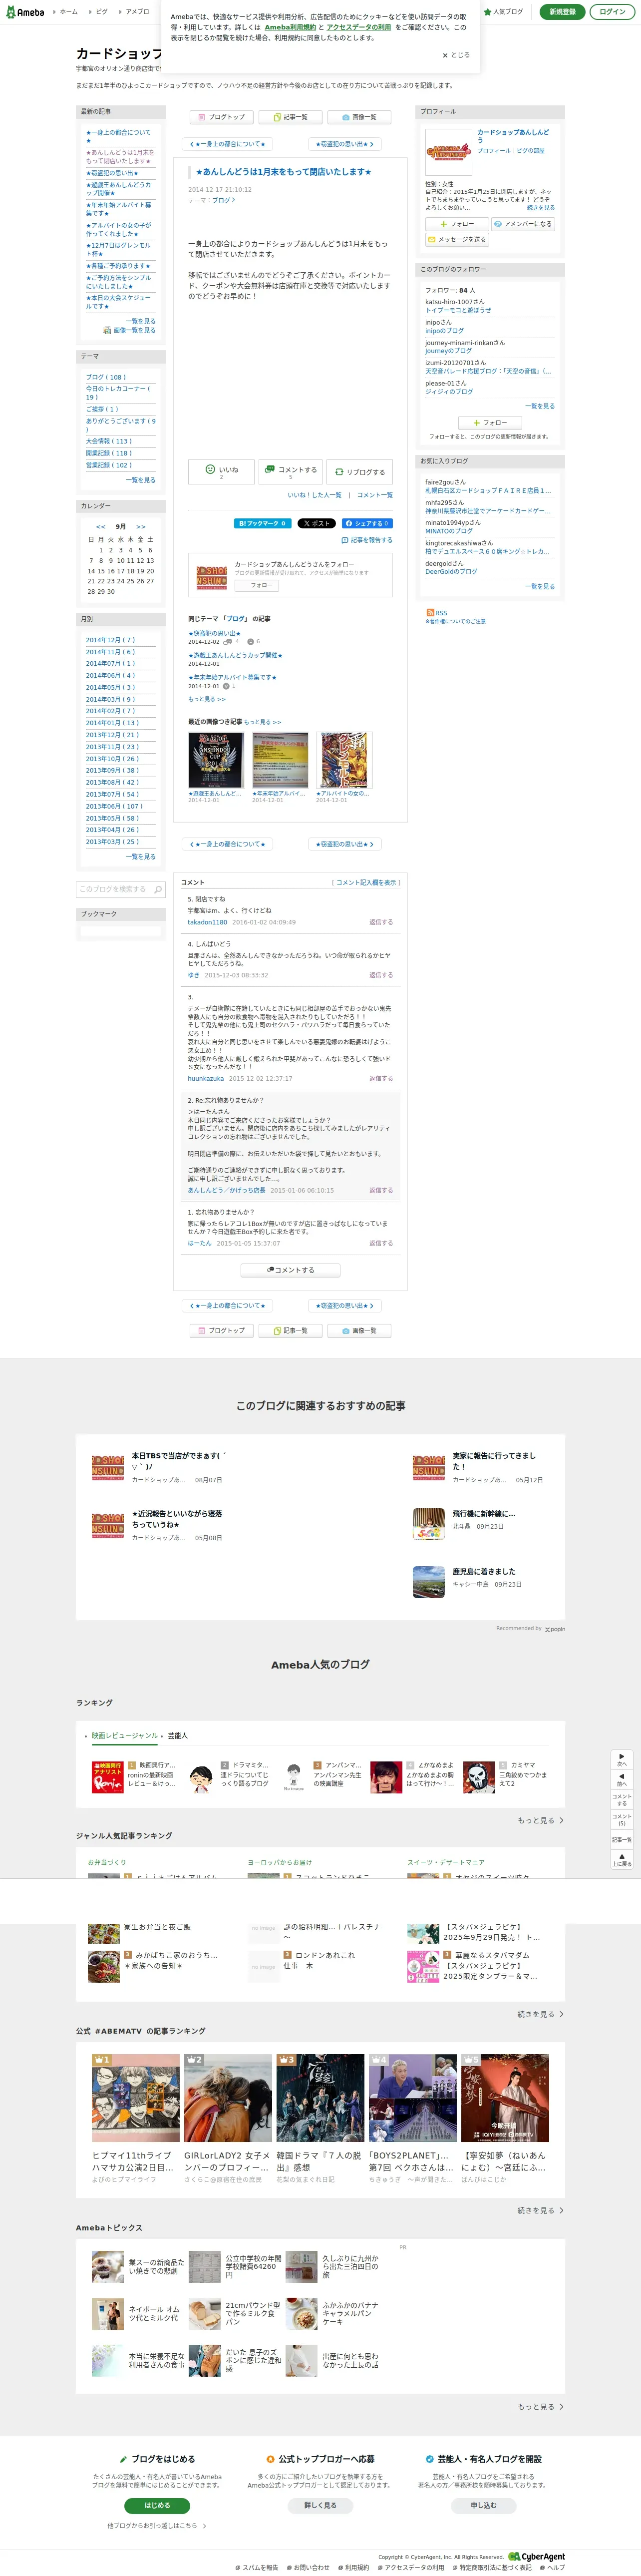
Task: Click もっと見る under Amebaトピックス
Action: click(540, 2407)
